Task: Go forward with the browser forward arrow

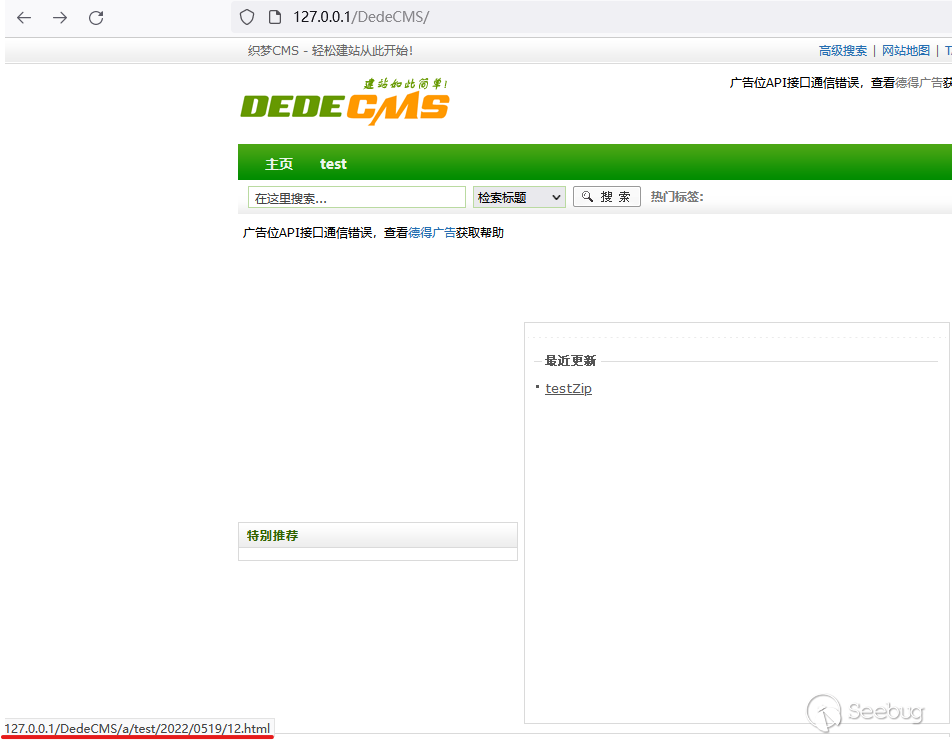Action: (x=60, y=18)
